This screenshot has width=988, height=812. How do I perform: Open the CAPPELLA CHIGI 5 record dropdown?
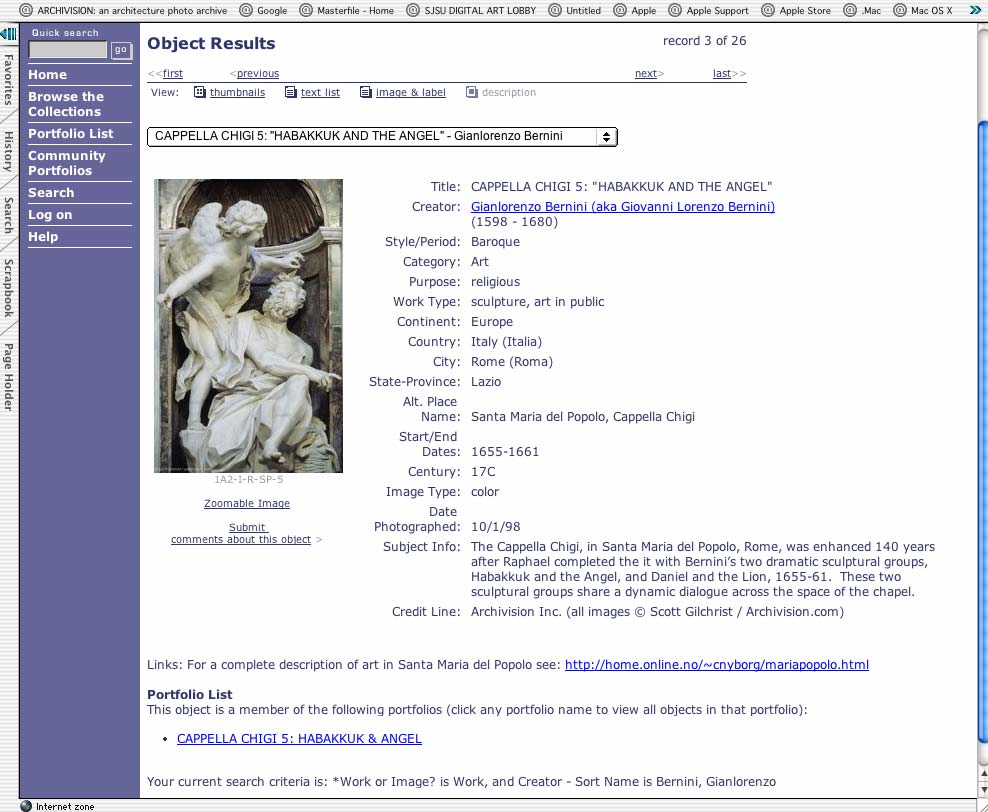[382, 137]
